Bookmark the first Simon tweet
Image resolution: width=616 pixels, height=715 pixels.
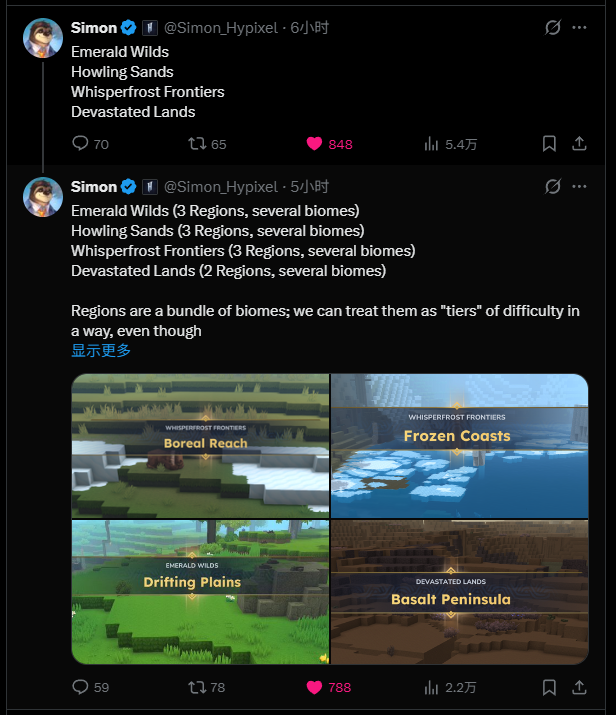coord(549,144)
